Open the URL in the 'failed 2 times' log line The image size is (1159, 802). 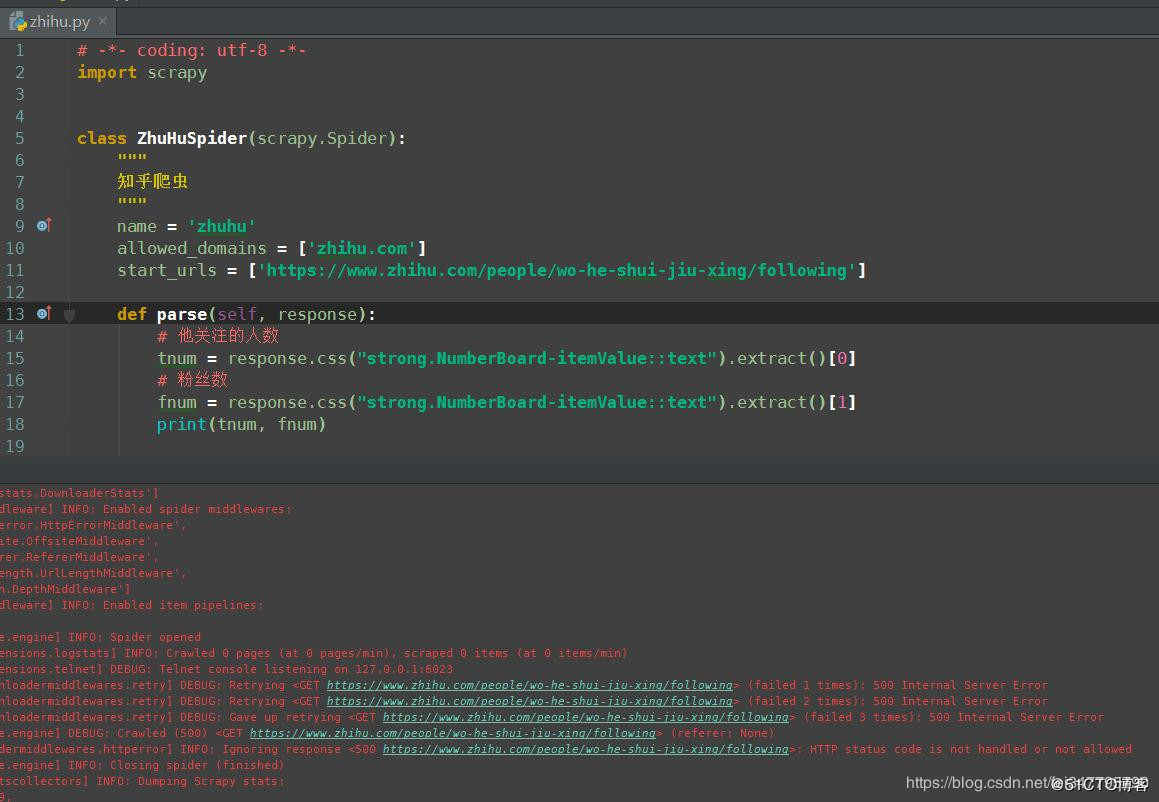click(x=529, y=701)
